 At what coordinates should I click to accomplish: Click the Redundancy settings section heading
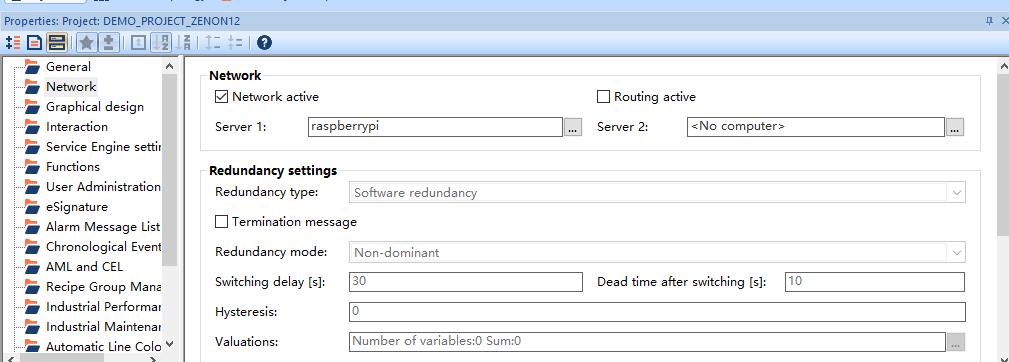click(x=273, y=171)
